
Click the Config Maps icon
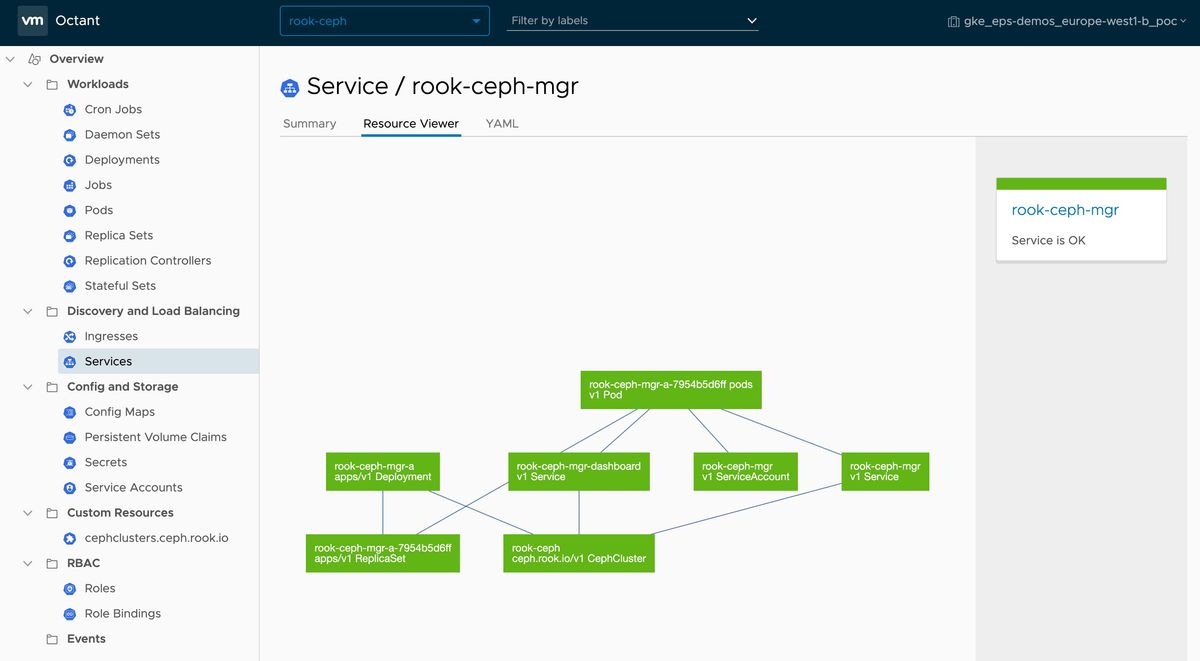[70, 412]
